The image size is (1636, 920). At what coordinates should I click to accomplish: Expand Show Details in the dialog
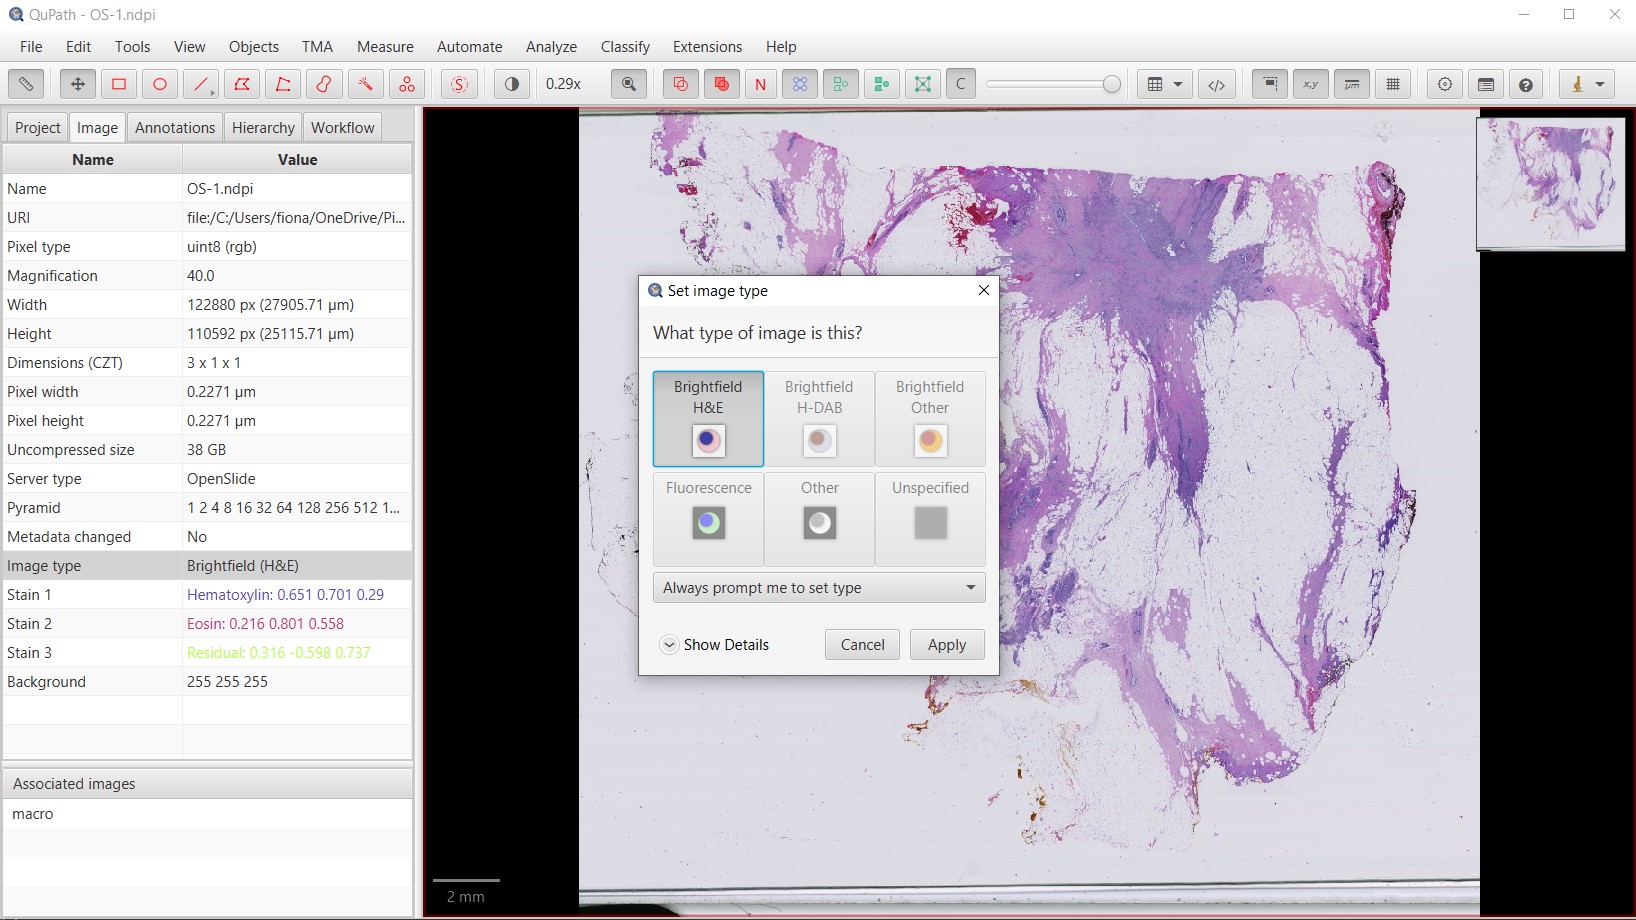[x=715, y=645]
